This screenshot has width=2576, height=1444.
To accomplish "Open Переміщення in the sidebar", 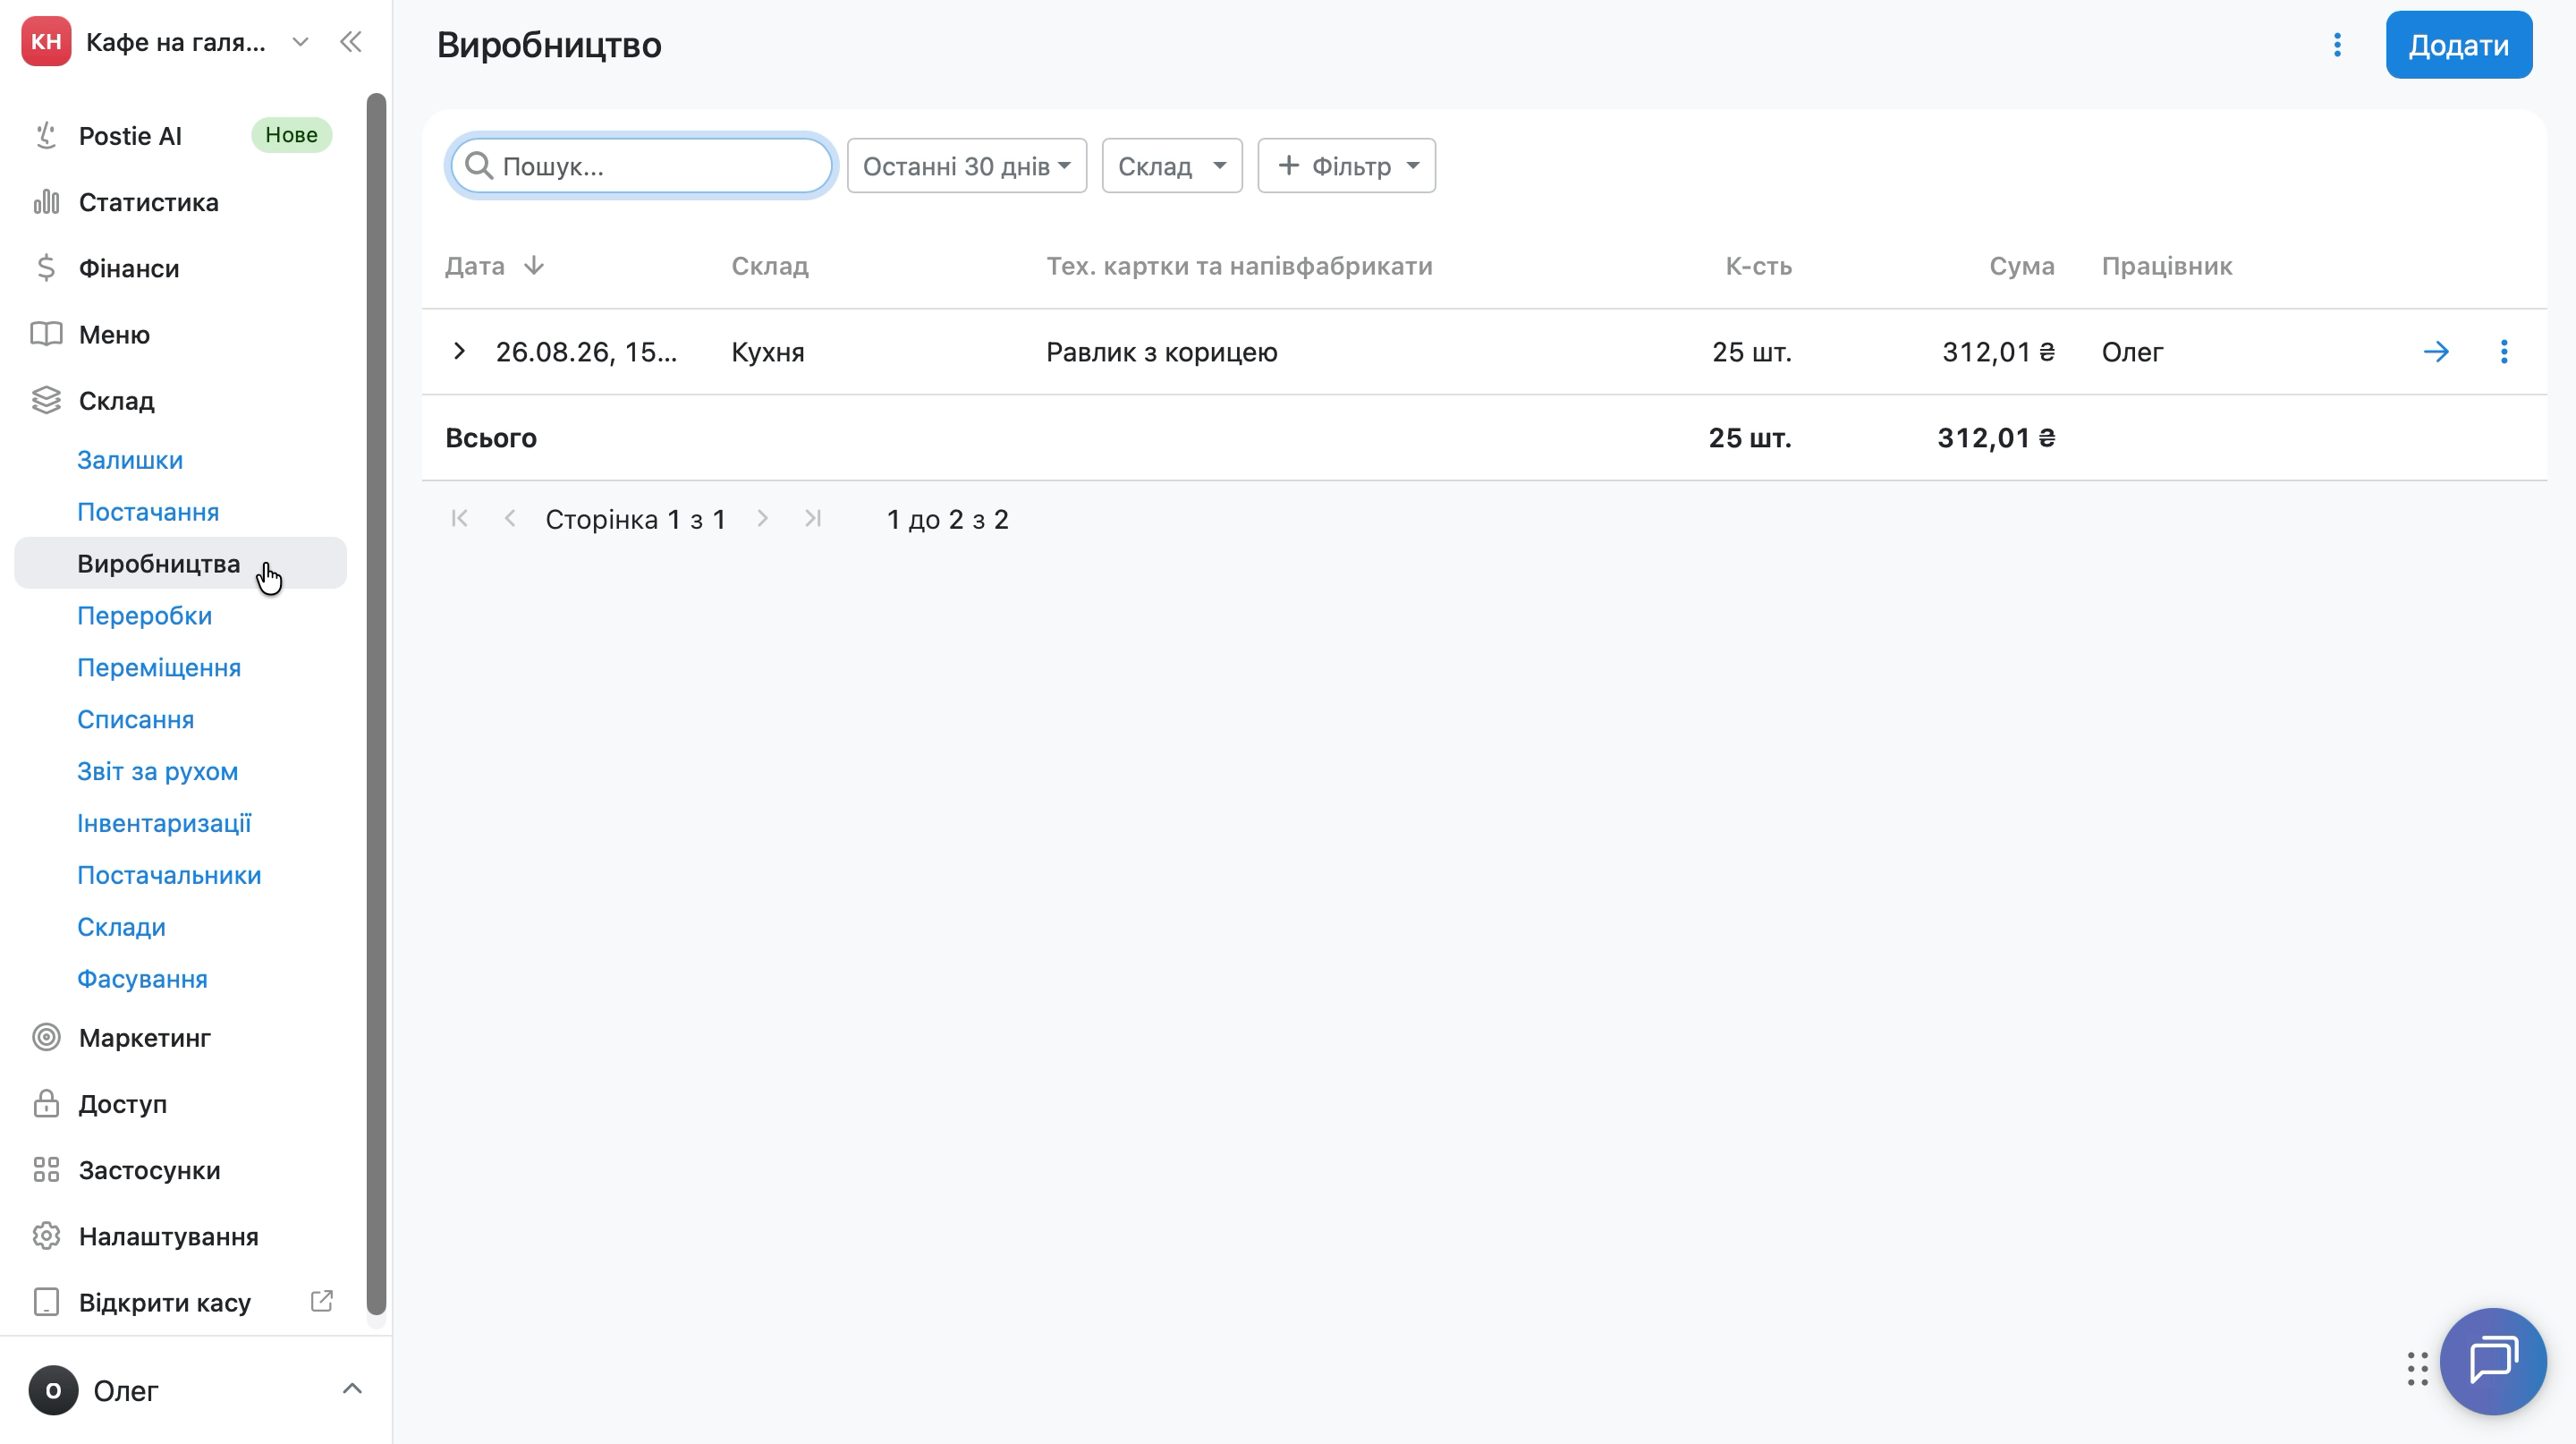I will click(x=159, y=668).
